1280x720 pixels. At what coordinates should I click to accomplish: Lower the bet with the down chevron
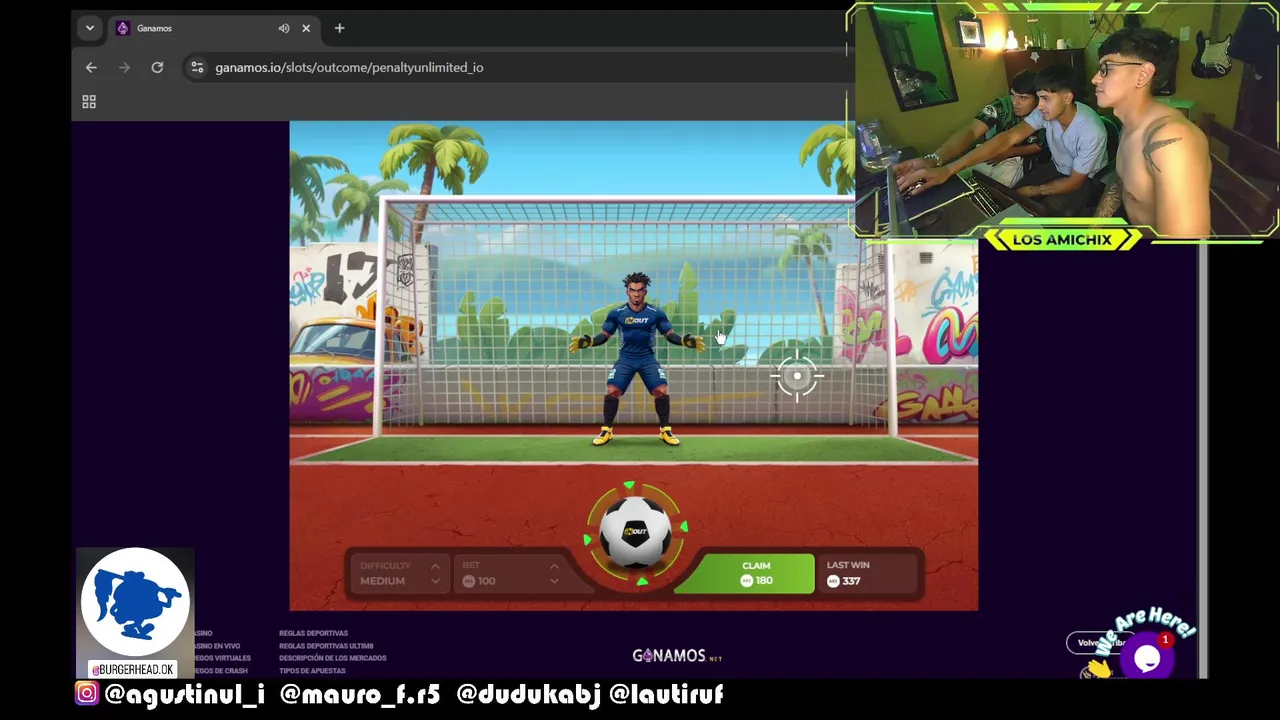point(554,581)
